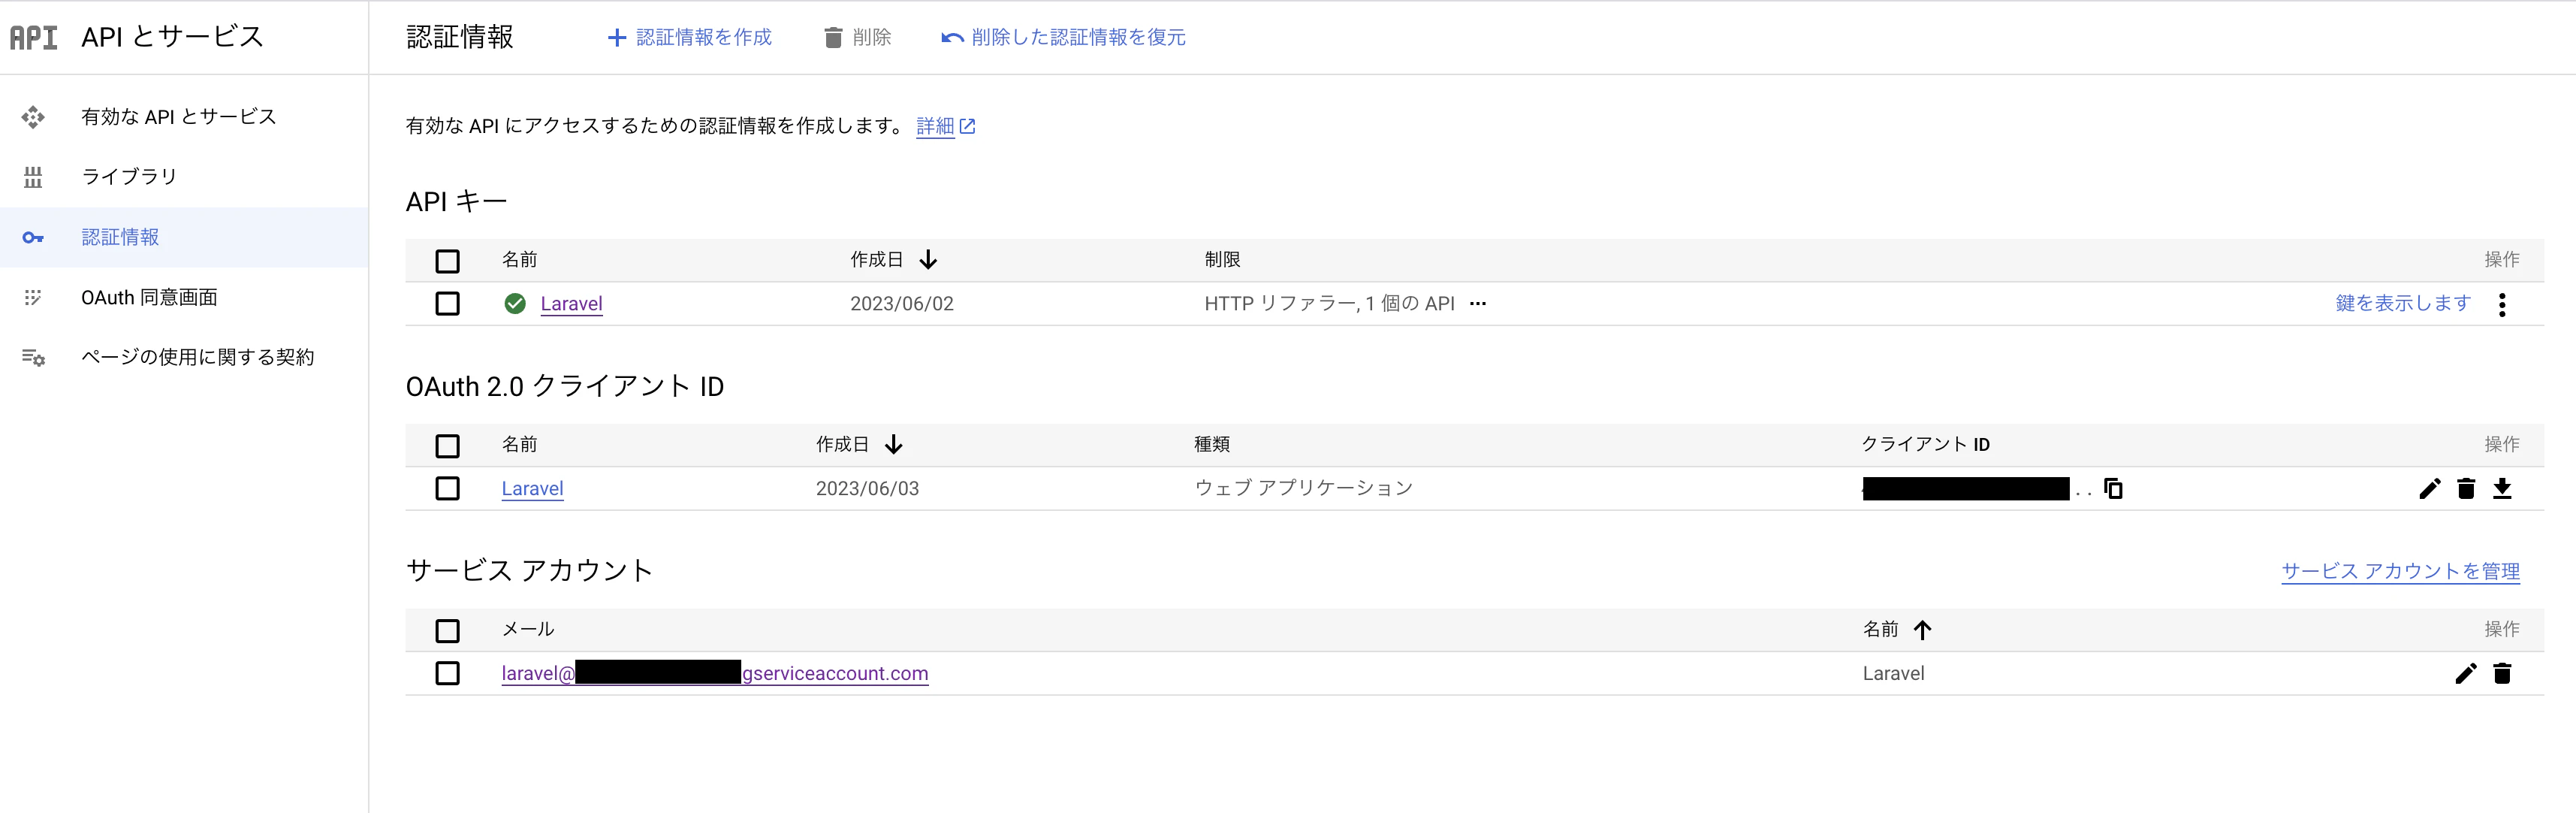Check the Laravel API key row checkbox
This screenshot has height=813, width=2576.
pyautogui.click(x=447, y=303)
